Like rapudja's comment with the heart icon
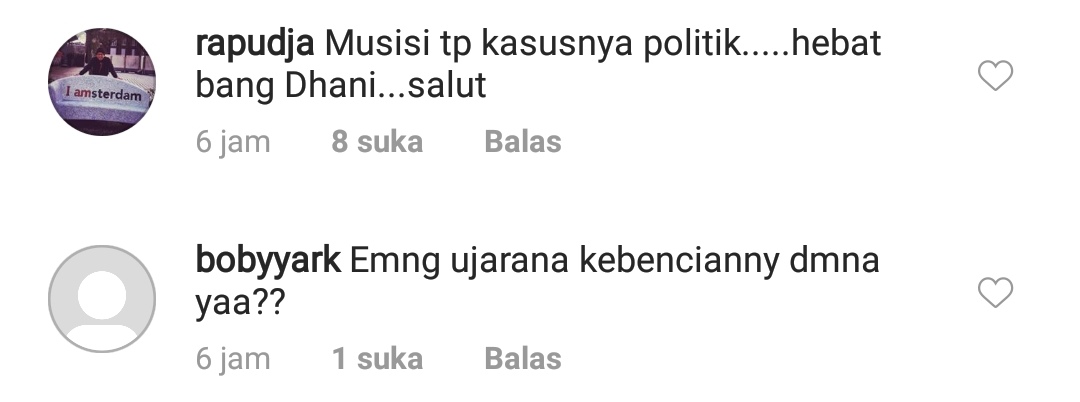 click(x=995, y=76)
